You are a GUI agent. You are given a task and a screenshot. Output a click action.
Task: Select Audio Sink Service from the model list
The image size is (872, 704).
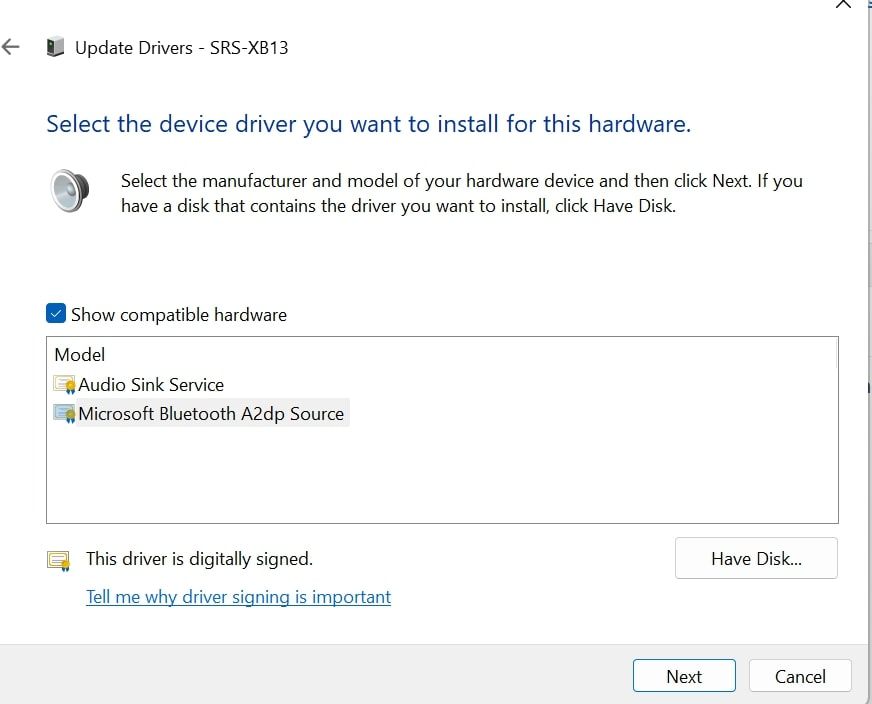click(150, 384)
